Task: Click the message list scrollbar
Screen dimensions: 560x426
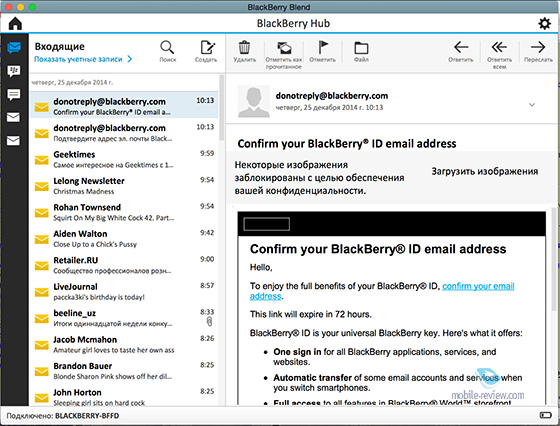Action: pyautogui.click(x=222, y=107)
